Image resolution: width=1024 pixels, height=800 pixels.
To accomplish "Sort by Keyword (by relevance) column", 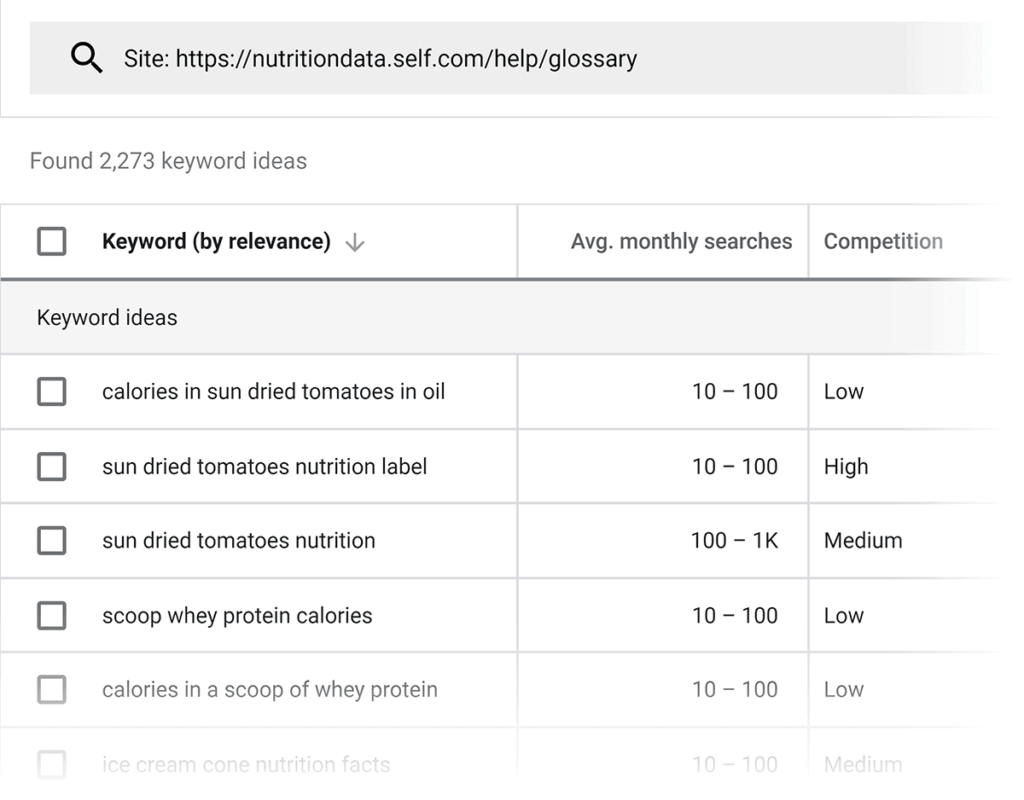I will pyautogui.click(x=216, y=242).
